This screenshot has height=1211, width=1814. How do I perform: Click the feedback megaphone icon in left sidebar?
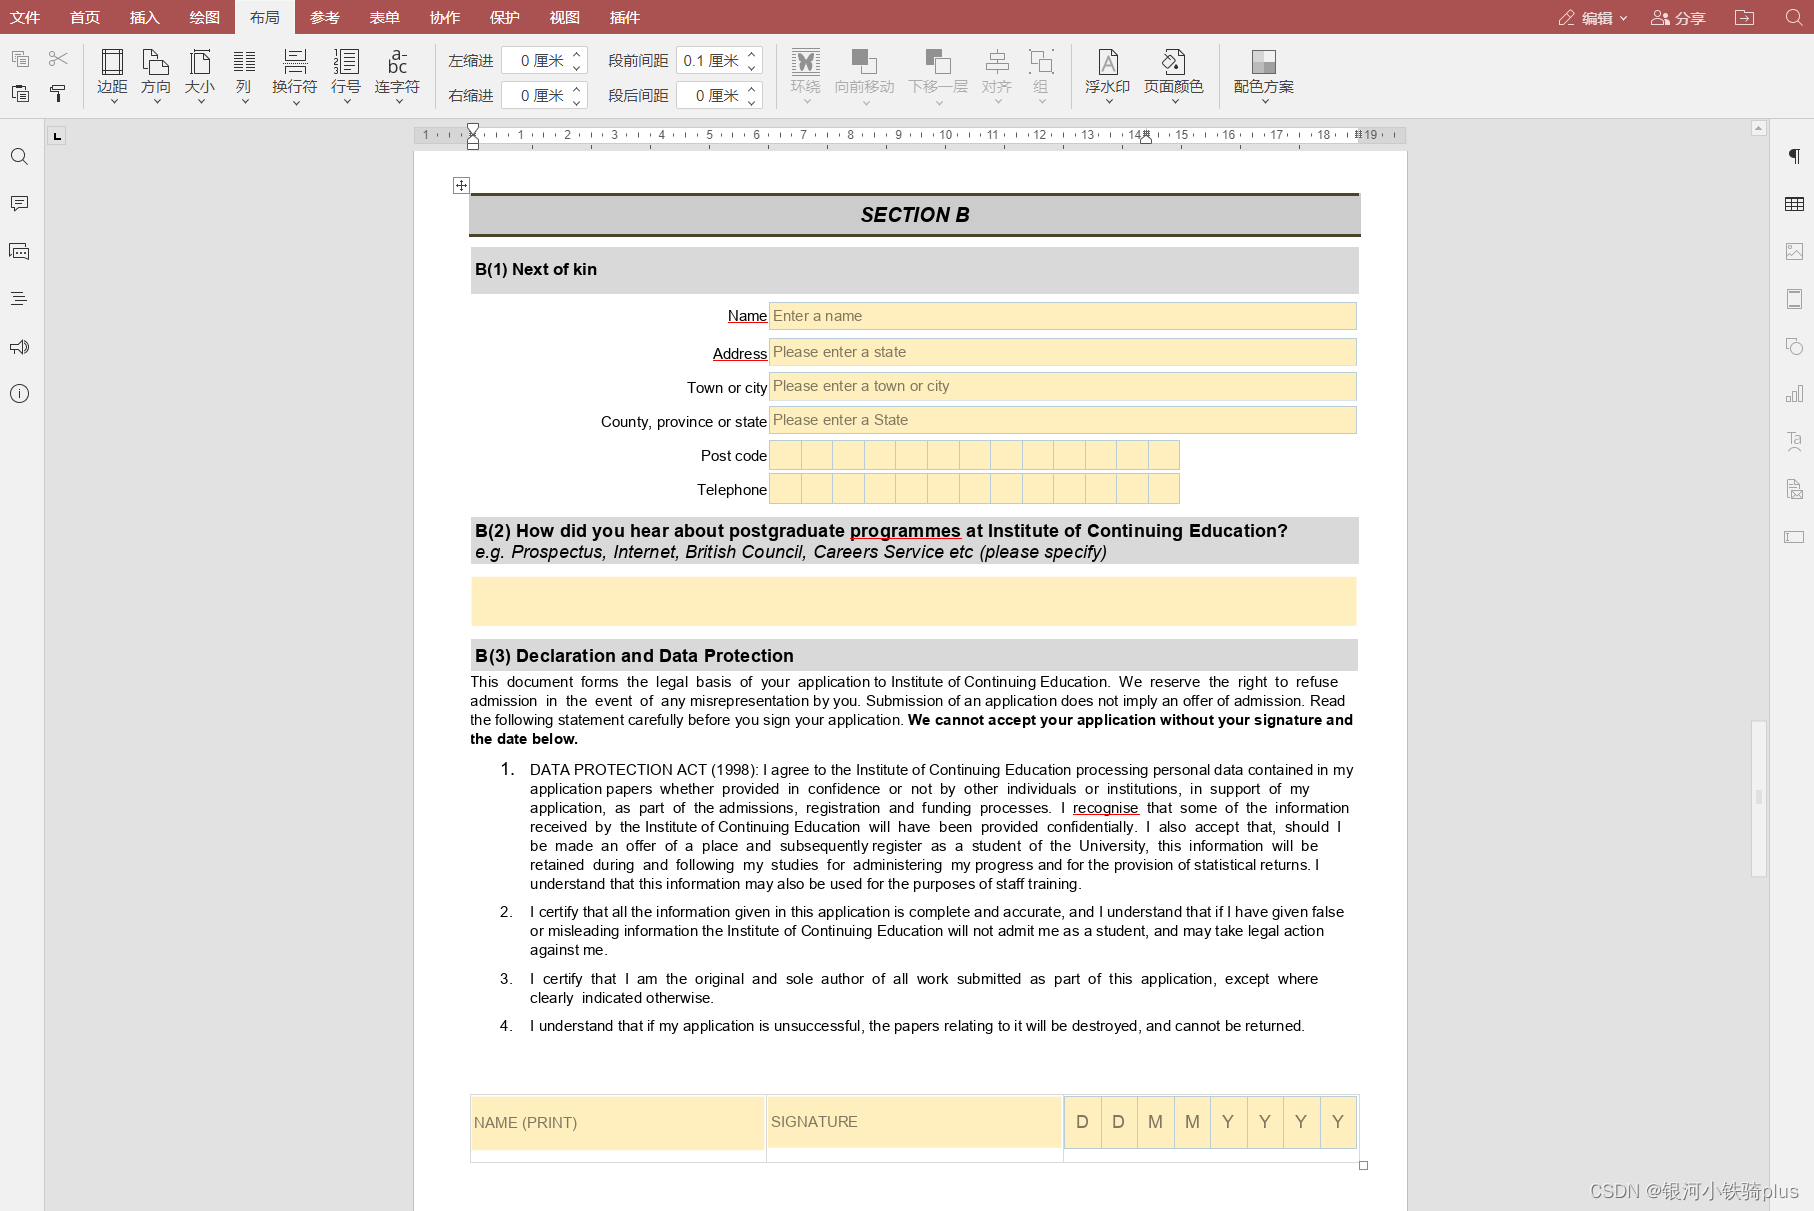tap(19, 347)
